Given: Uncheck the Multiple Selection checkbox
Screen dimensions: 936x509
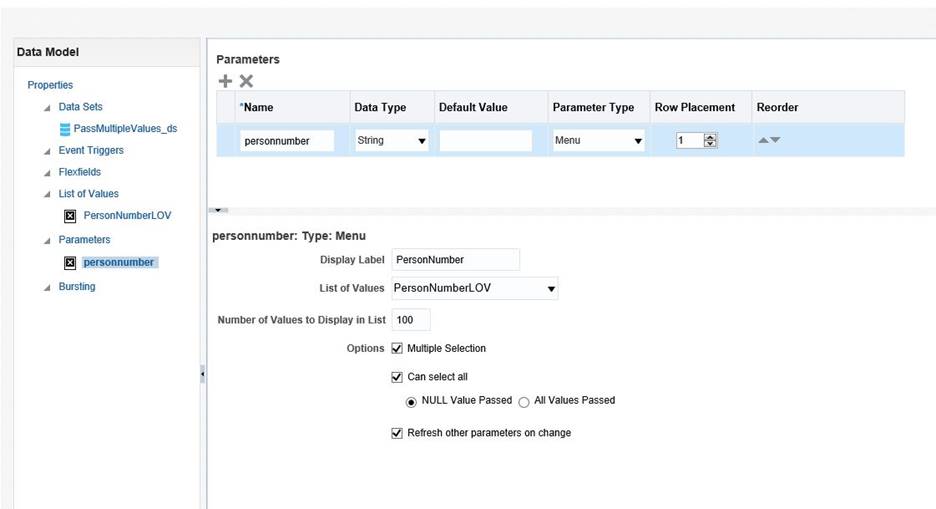Looking at the screenshot, I should (397, 348).
